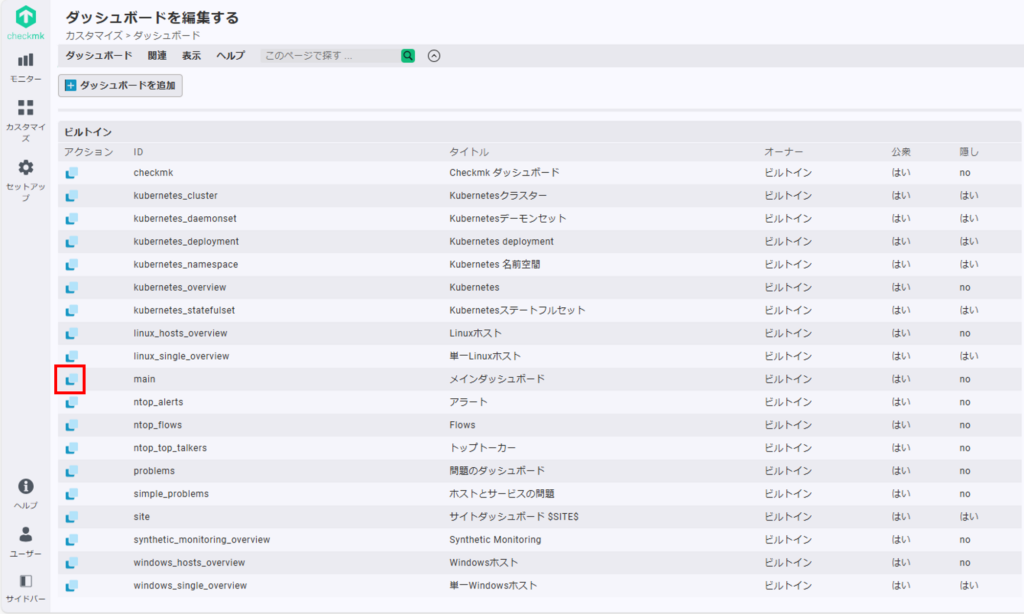
Task: Click the Flows title cell
Action: [462, 425]
